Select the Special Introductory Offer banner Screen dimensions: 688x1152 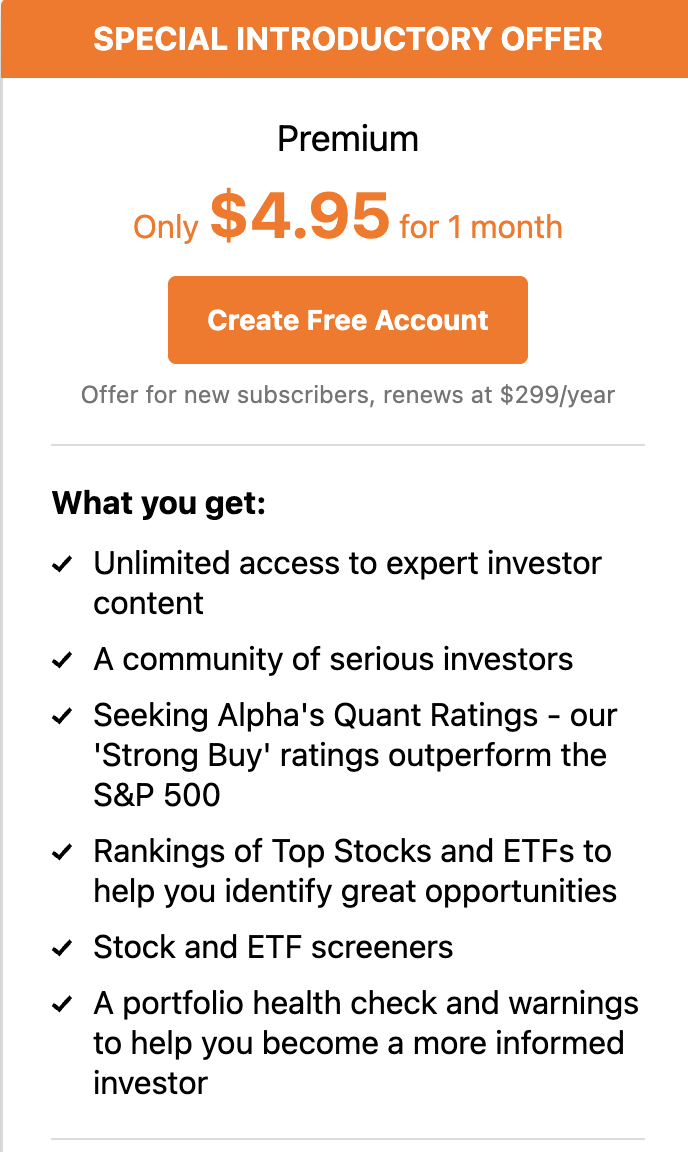point(345,39)
